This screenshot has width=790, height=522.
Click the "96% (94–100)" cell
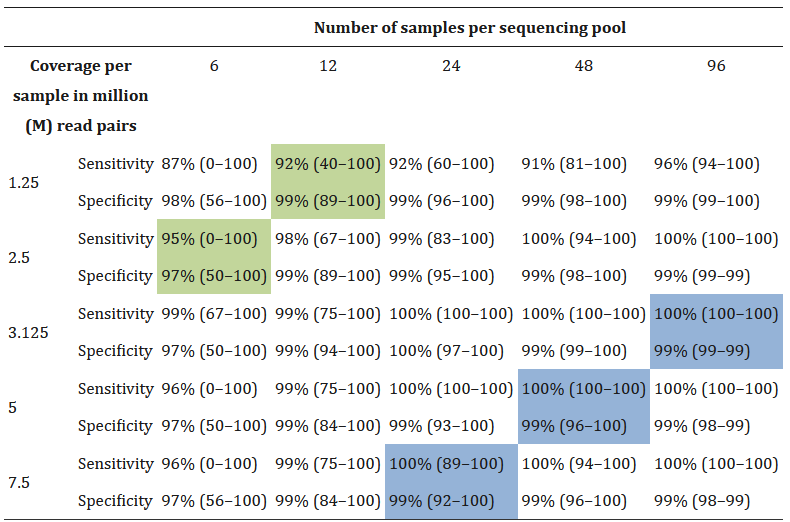tap(706, 163)
